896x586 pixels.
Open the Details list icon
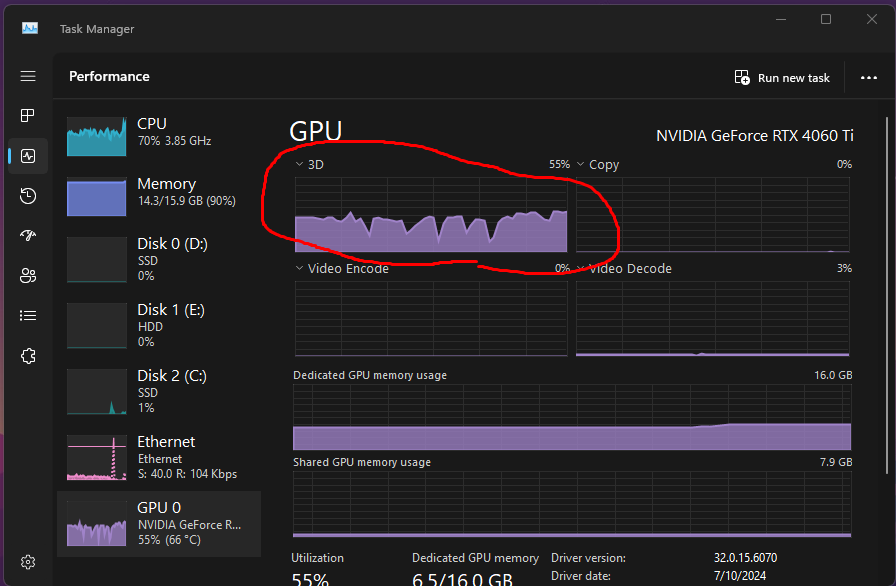pos(28,316)
